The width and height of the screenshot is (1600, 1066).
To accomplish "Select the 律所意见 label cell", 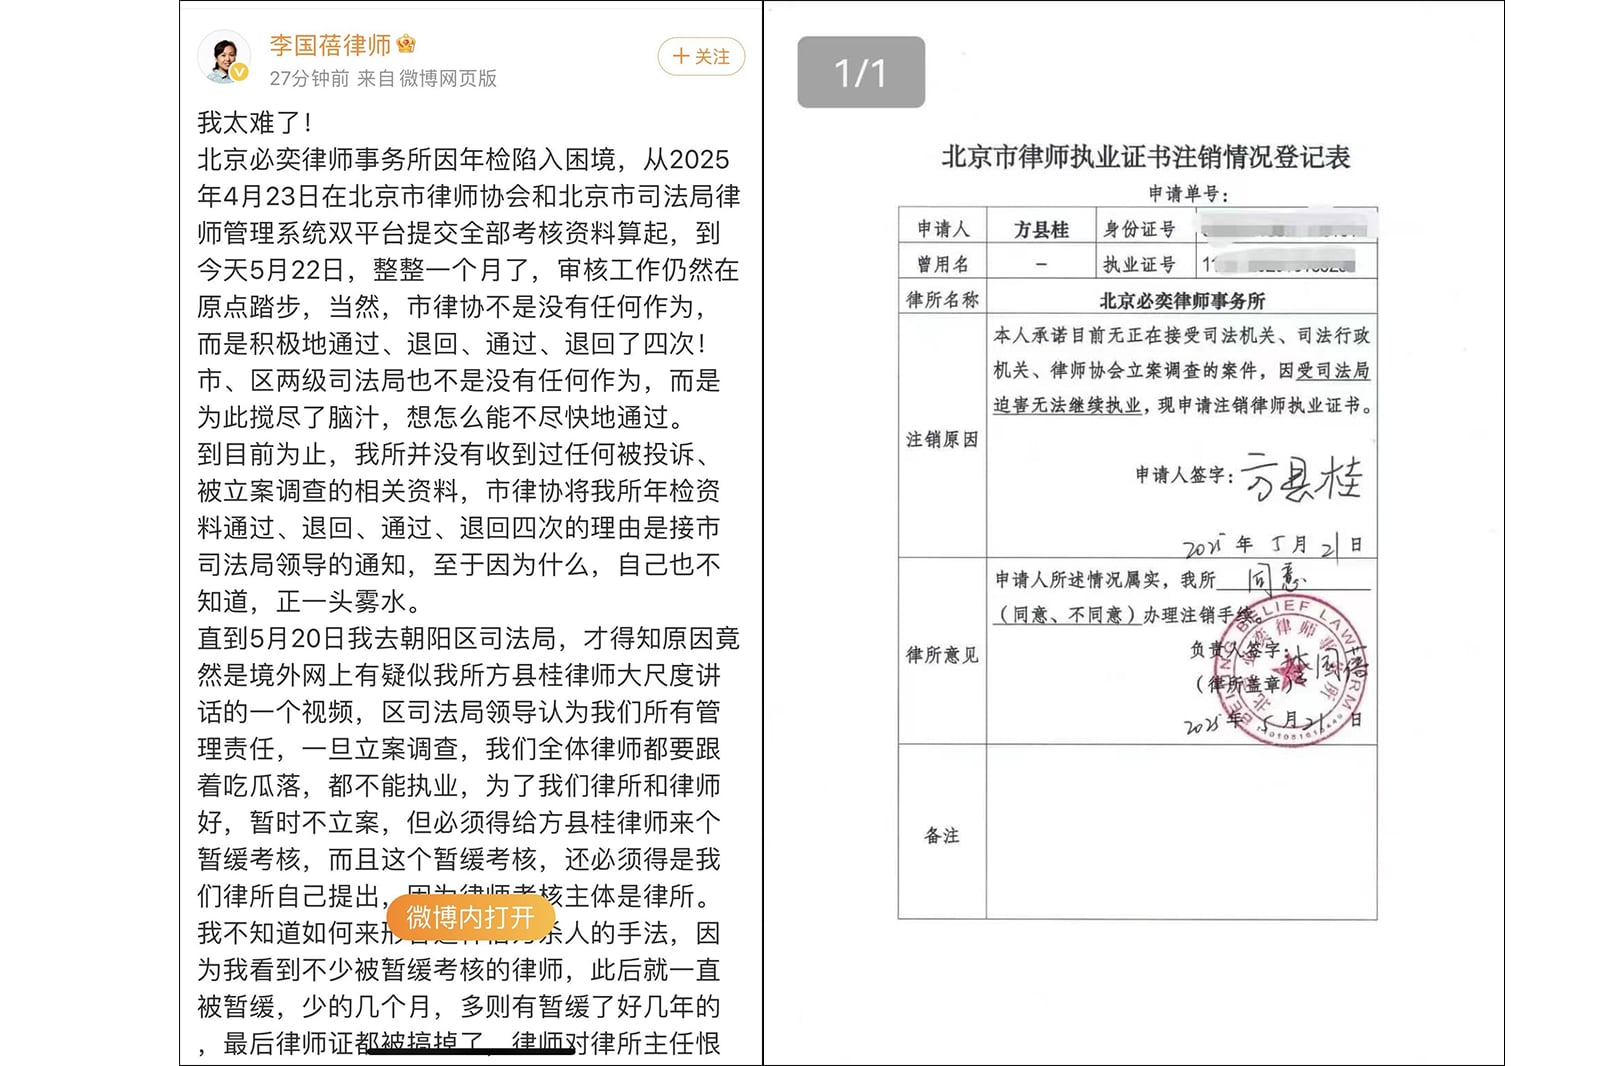I will point(942,655).
